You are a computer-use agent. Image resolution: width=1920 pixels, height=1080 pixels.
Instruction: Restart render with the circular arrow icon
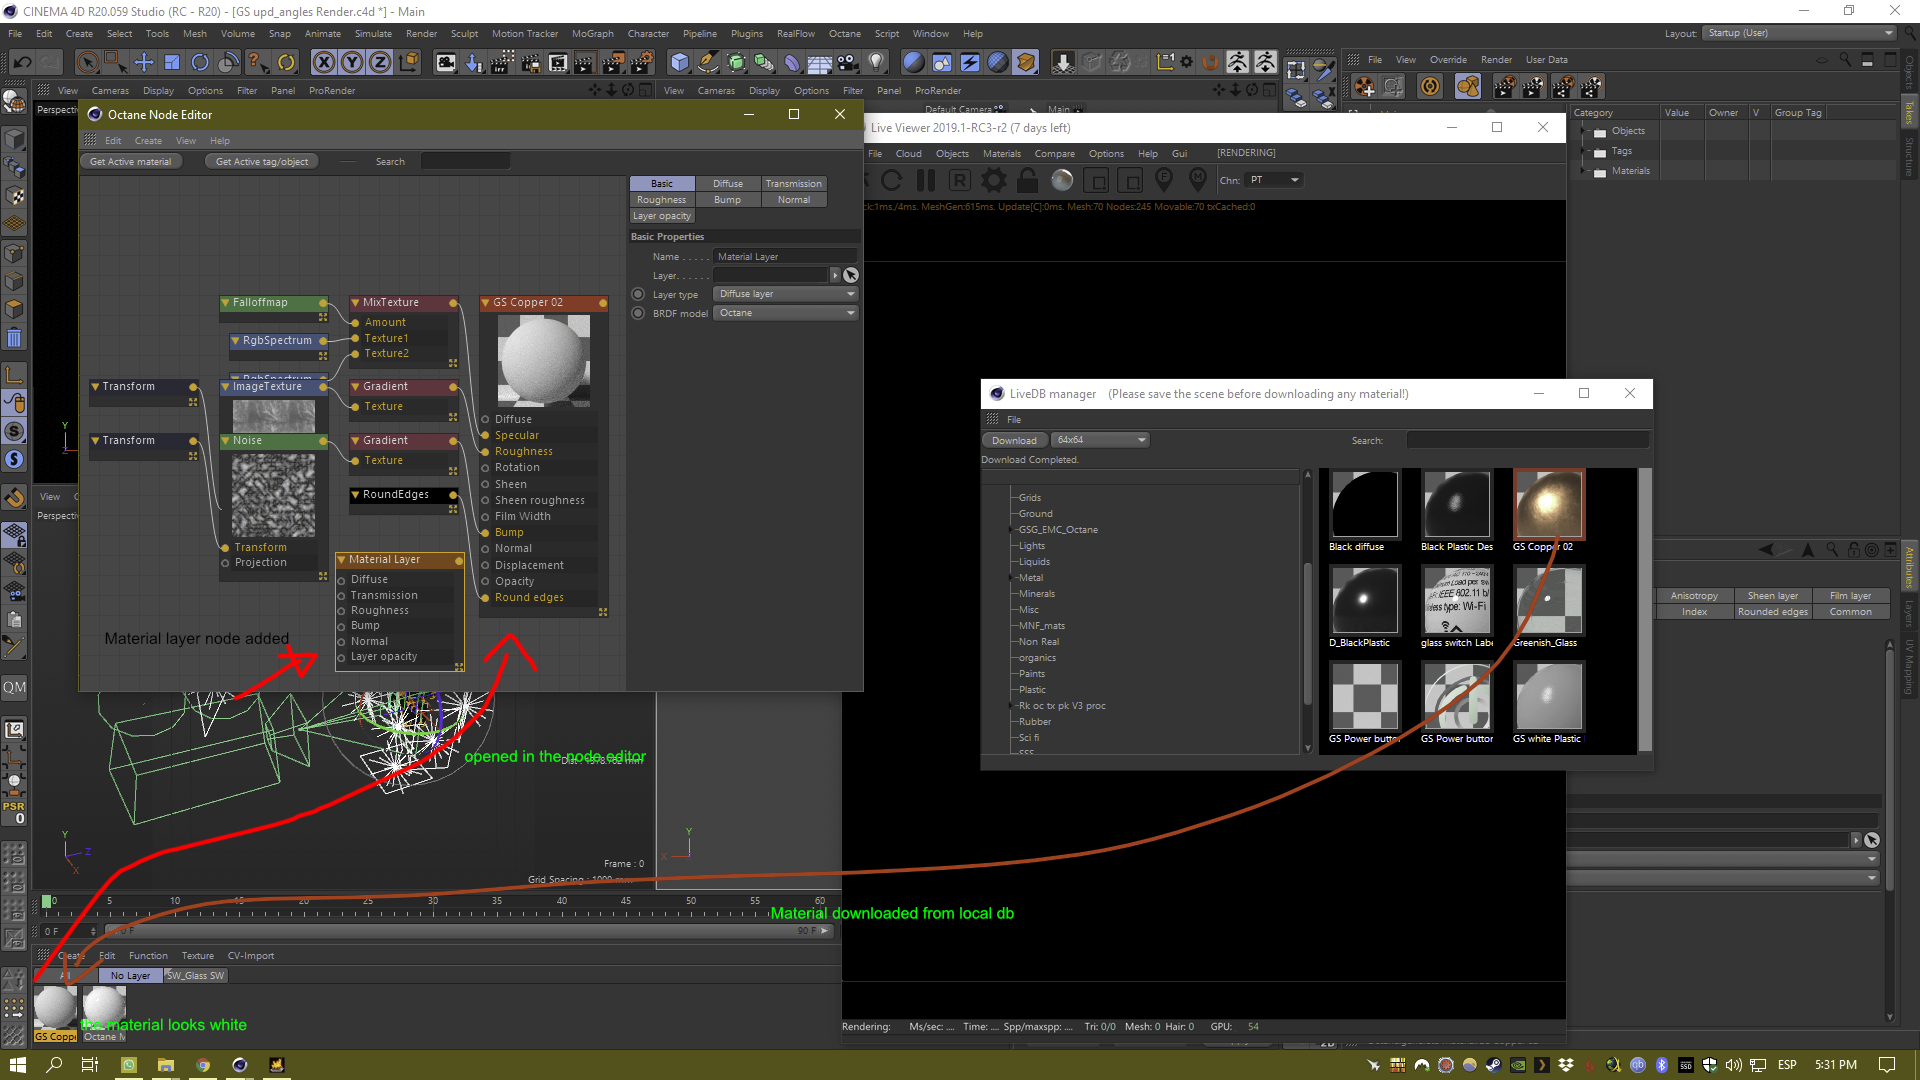pos(892,180)
